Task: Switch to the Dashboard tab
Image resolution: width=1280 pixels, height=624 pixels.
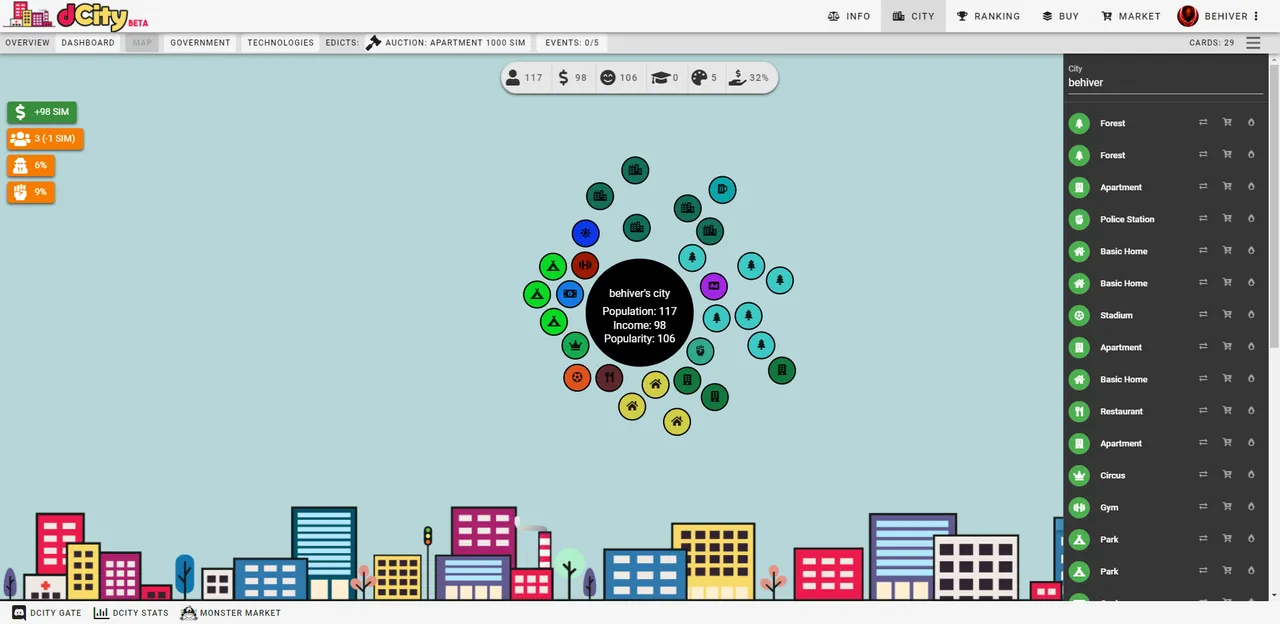Action: coord(88,43)
